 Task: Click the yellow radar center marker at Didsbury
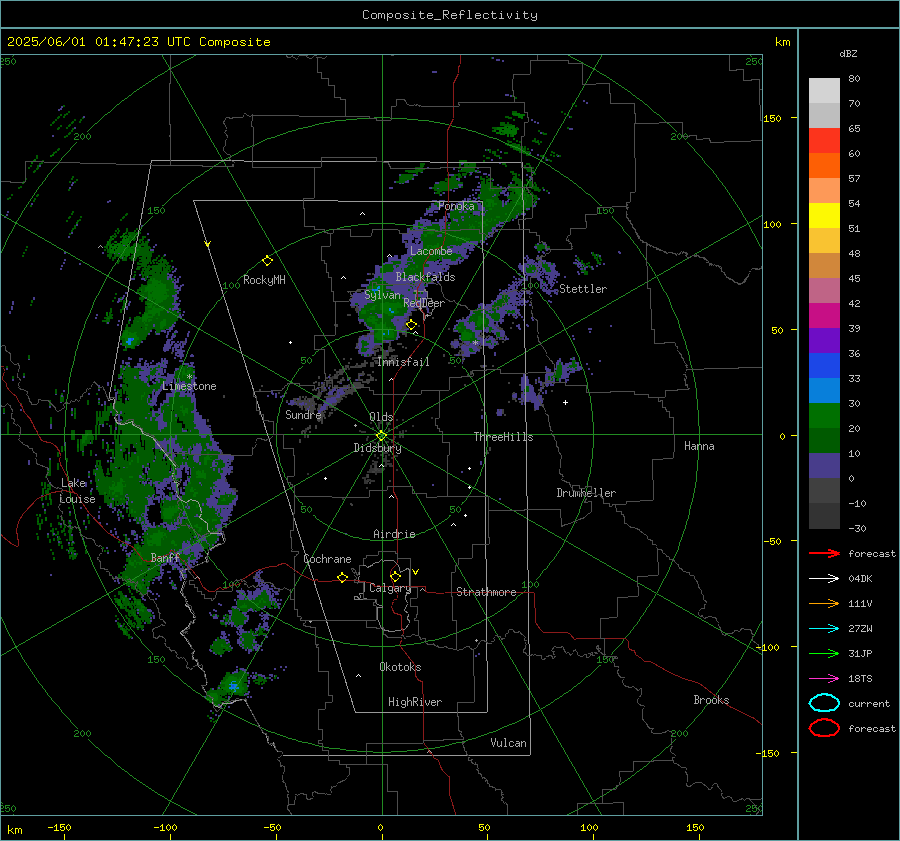point(381,436)
